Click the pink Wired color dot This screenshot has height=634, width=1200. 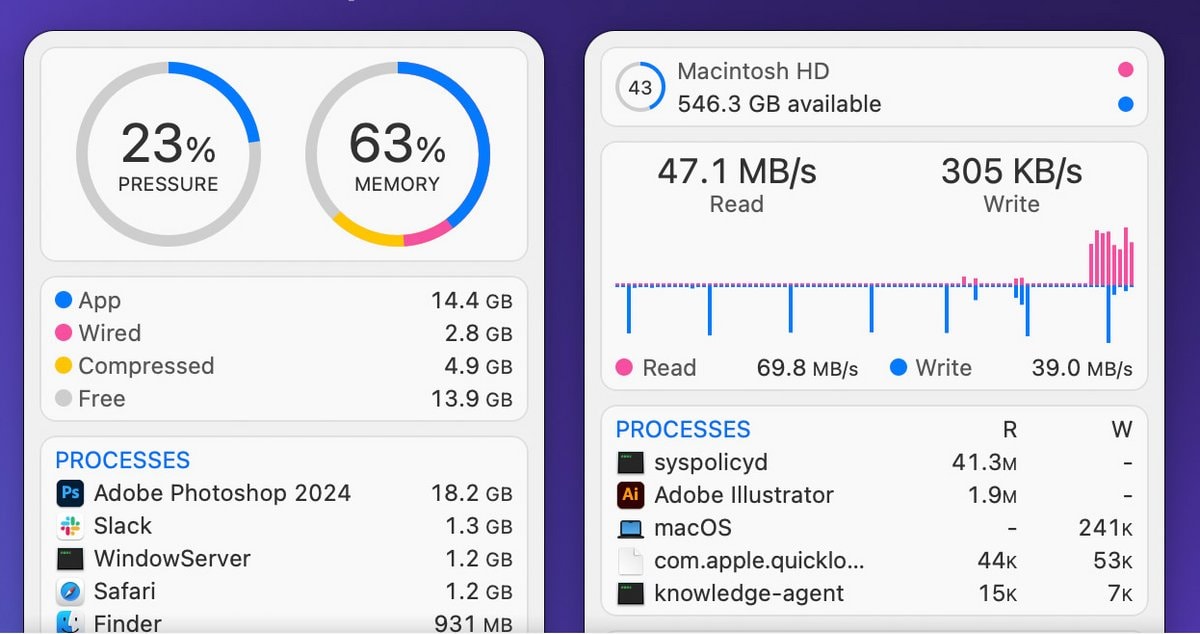pos(64,333)
